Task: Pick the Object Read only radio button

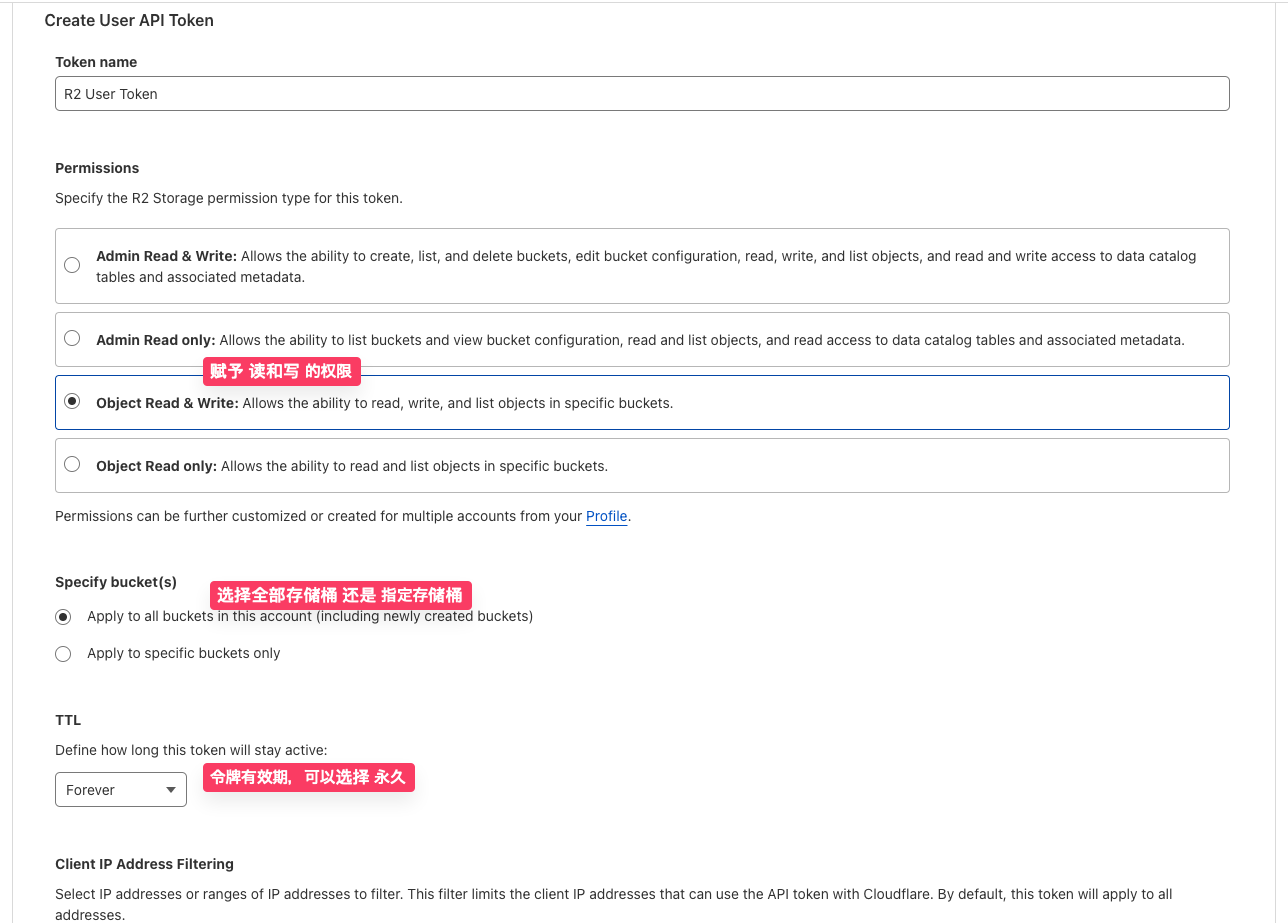Action: (x=72, y=465)
